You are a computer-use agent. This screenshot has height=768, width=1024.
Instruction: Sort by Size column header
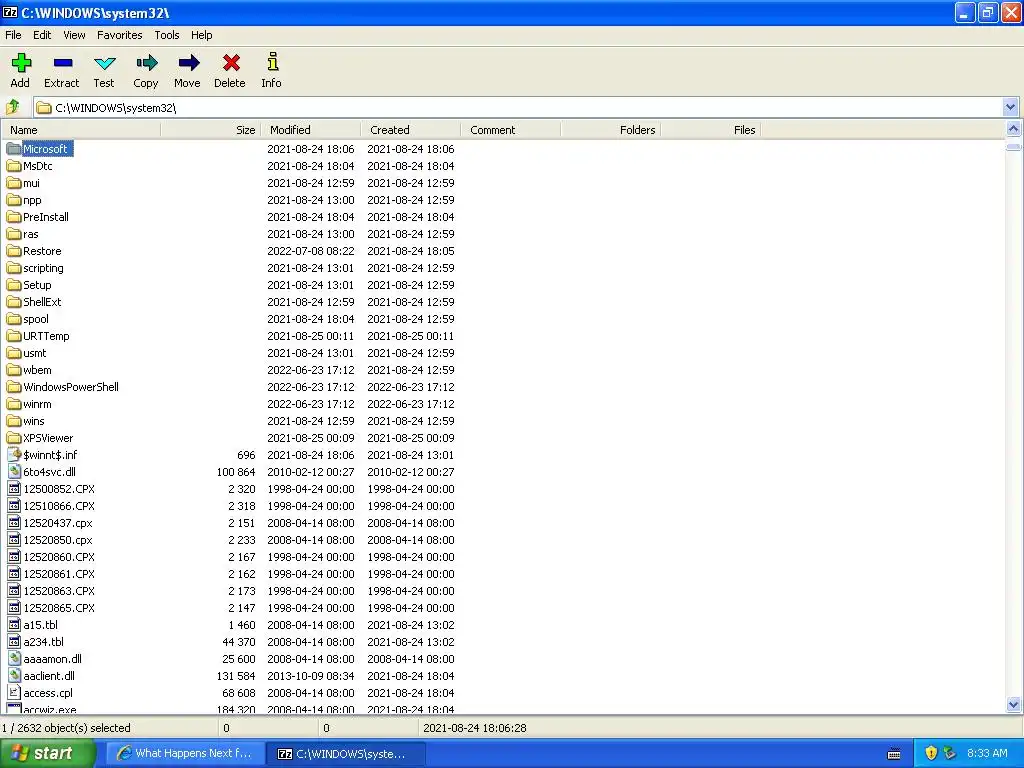[211, 130]
